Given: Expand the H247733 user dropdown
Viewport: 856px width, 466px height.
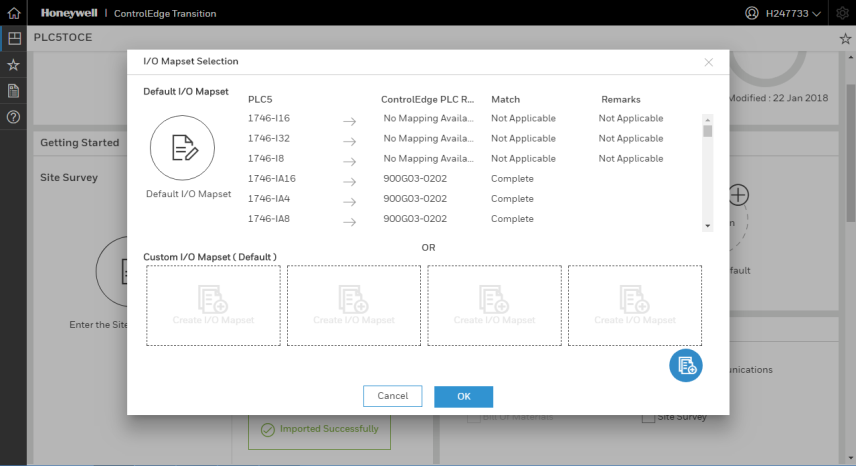Looking at the screenshot, I should [x=793, y=14].
